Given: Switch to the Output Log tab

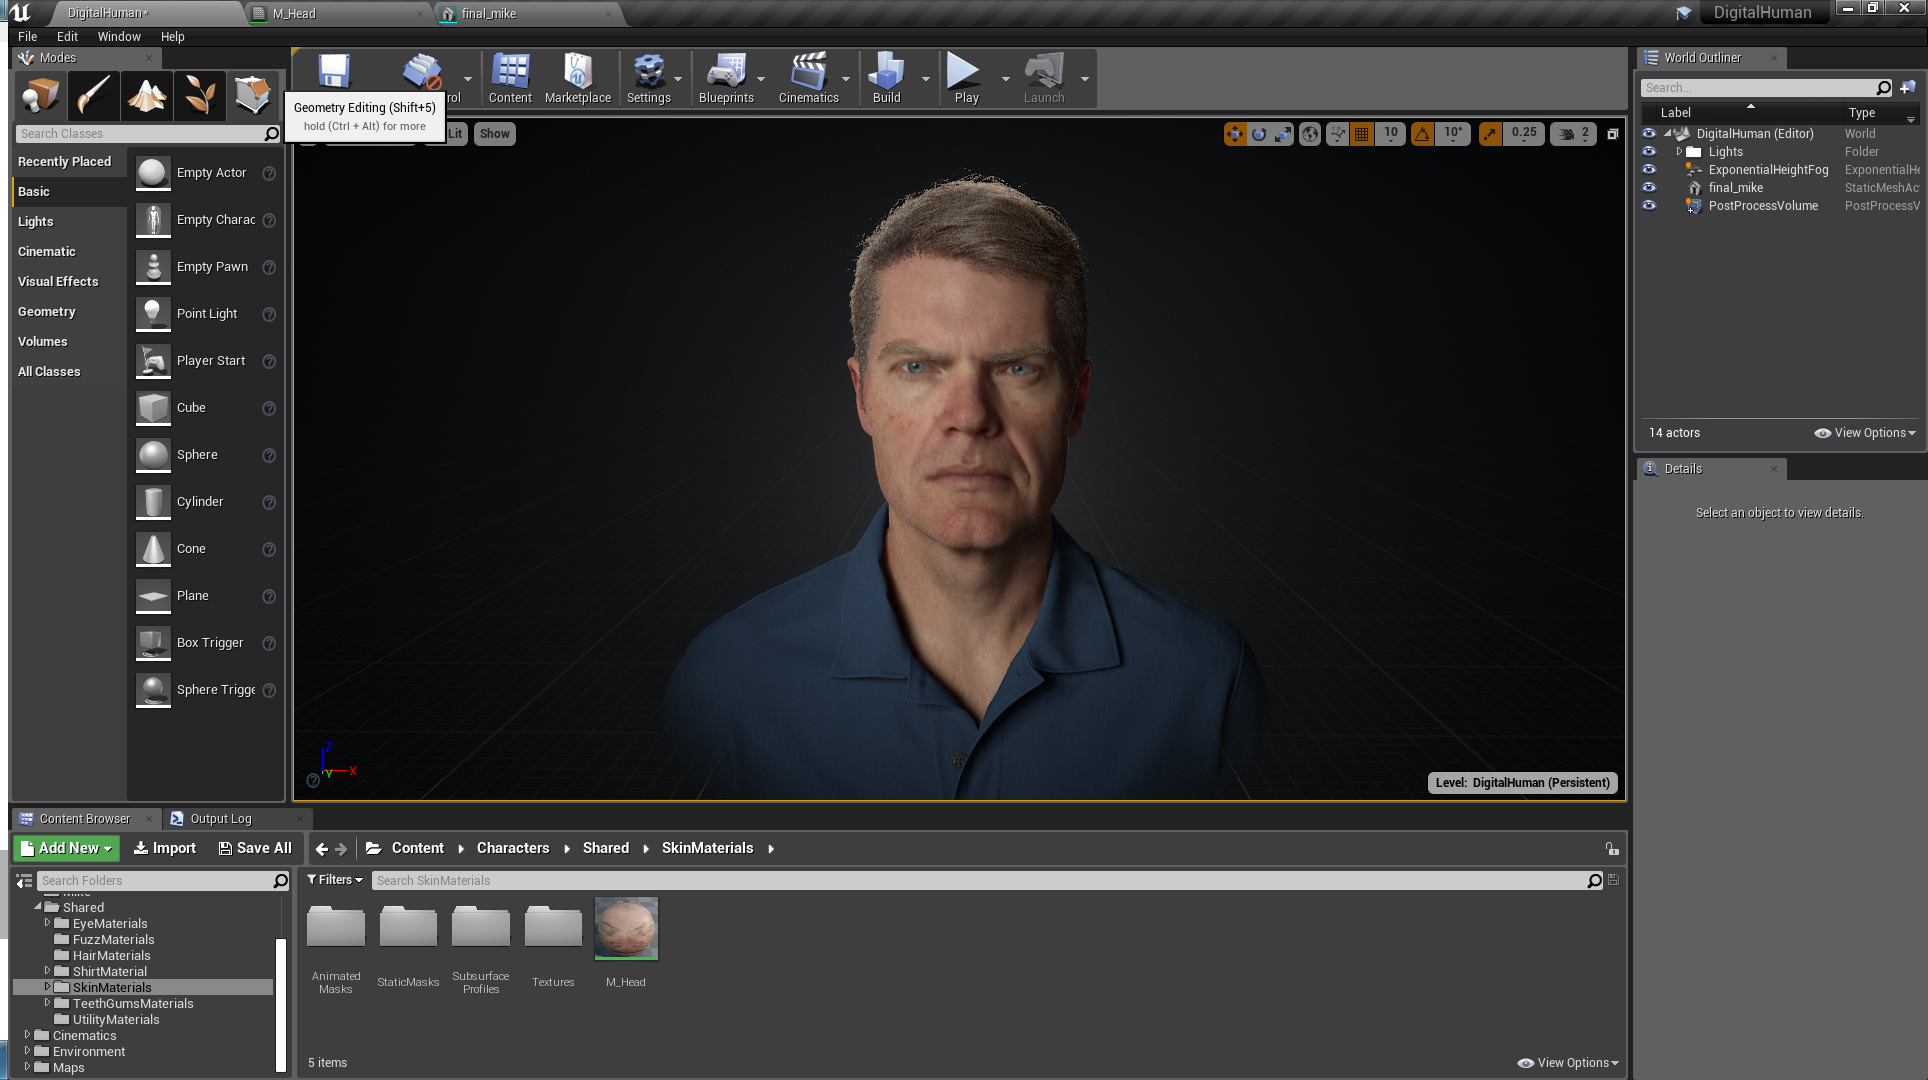Looking at the screenshot, I should pyautogui.click(x=235, y=819).
